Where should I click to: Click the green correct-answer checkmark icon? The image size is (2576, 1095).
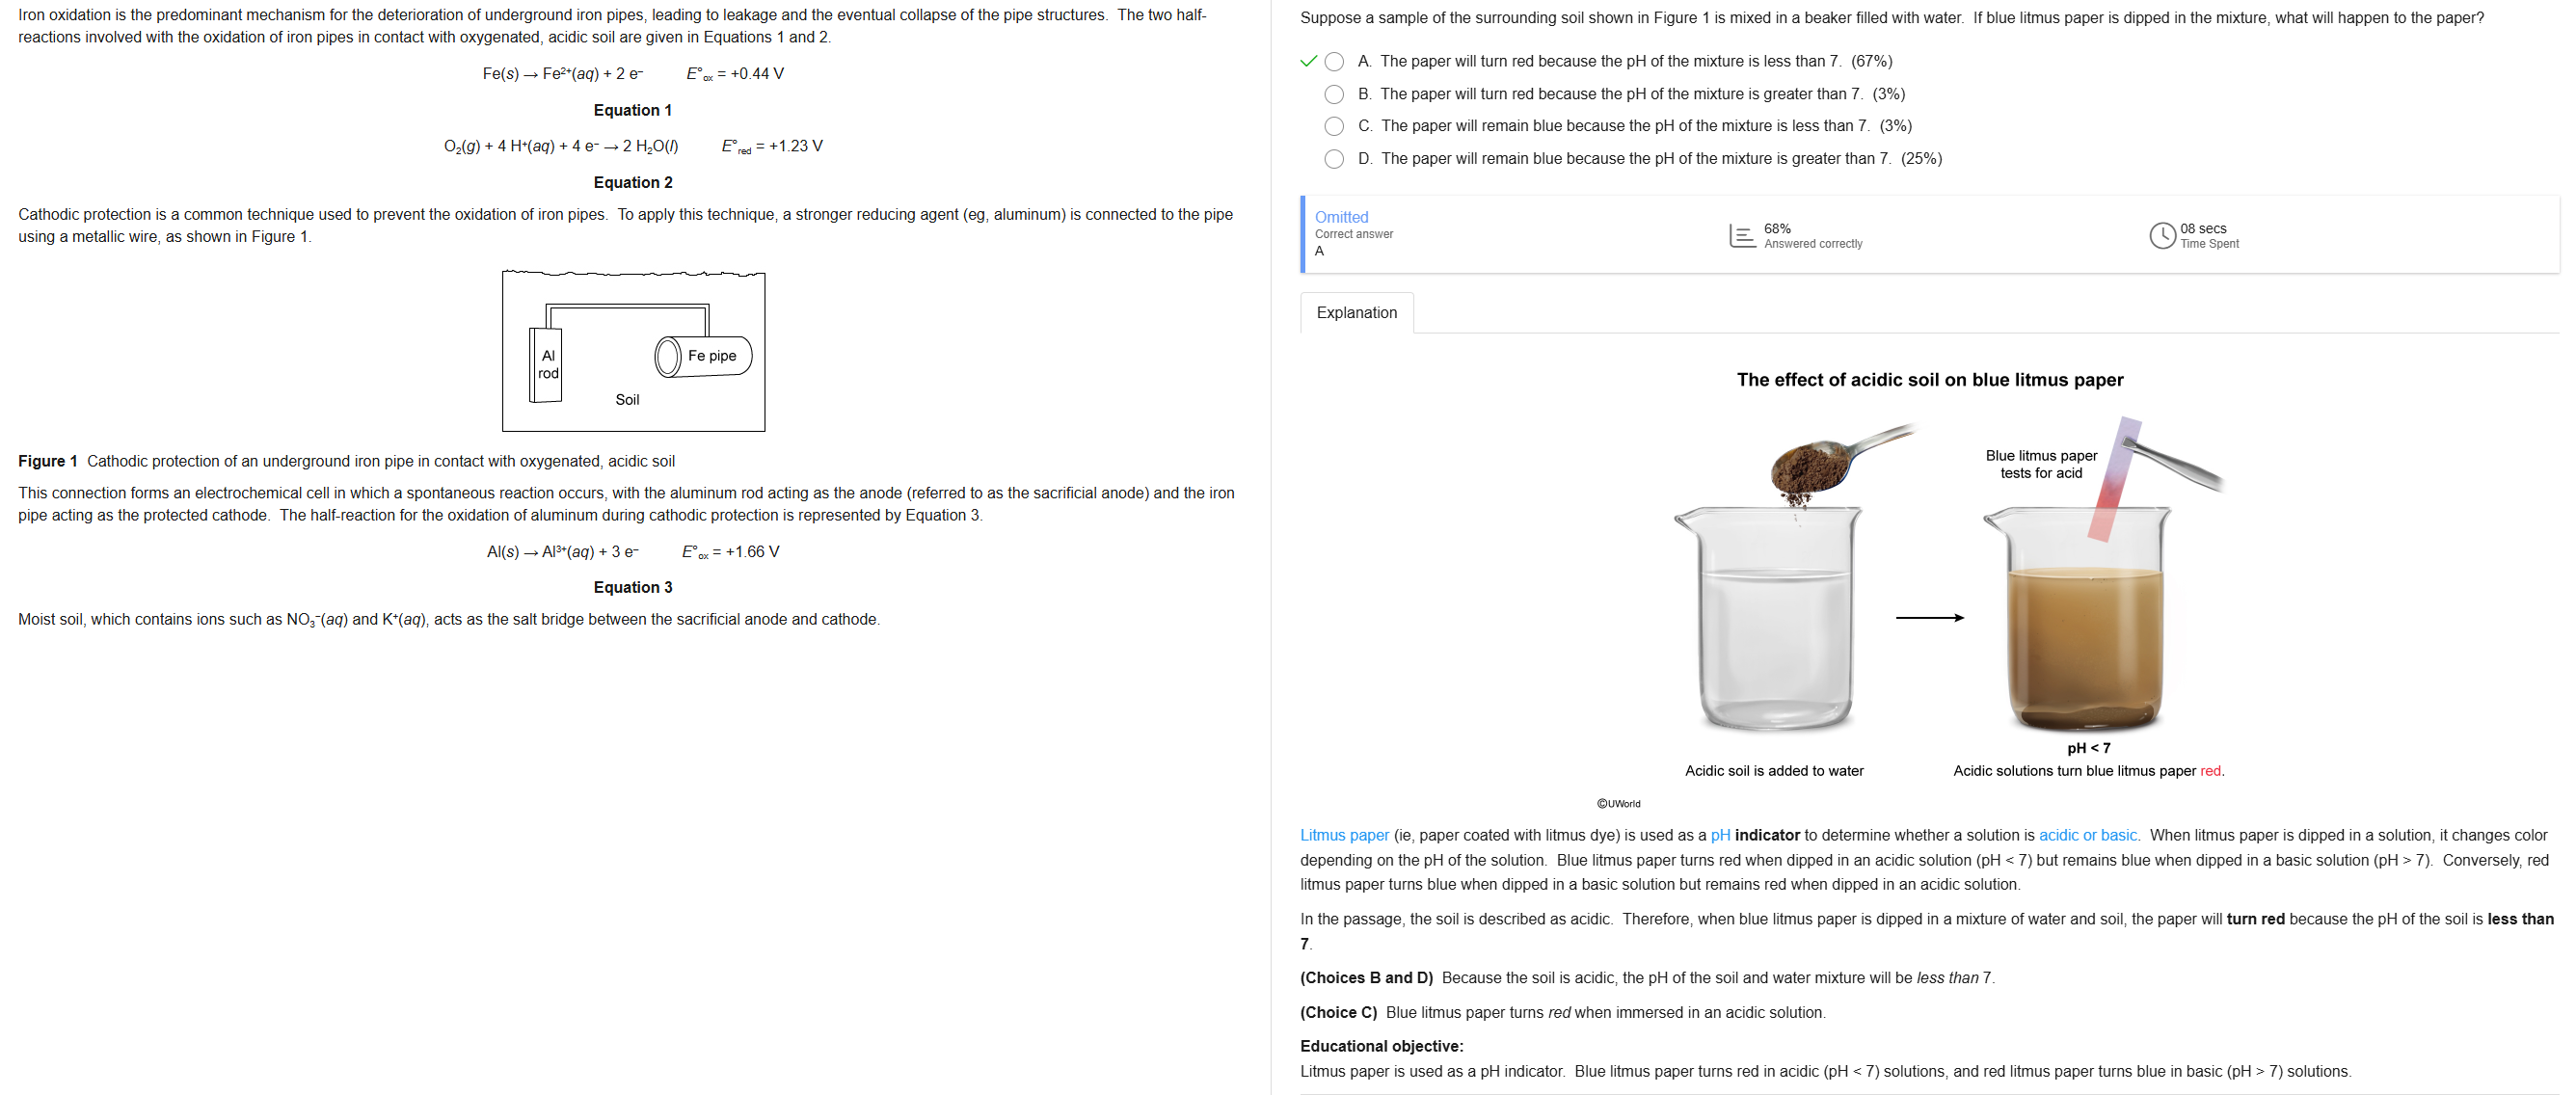click(x=1308, y=62)
